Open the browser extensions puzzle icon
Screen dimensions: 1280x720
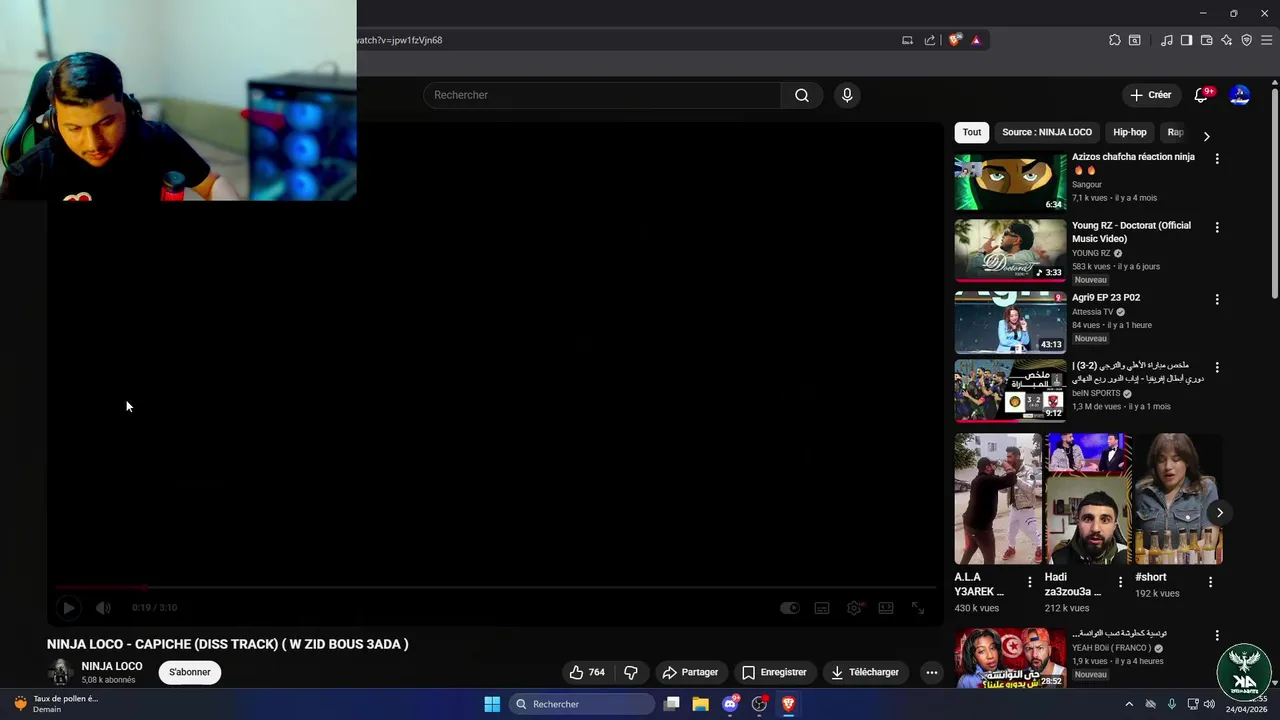click(1114, 40)
